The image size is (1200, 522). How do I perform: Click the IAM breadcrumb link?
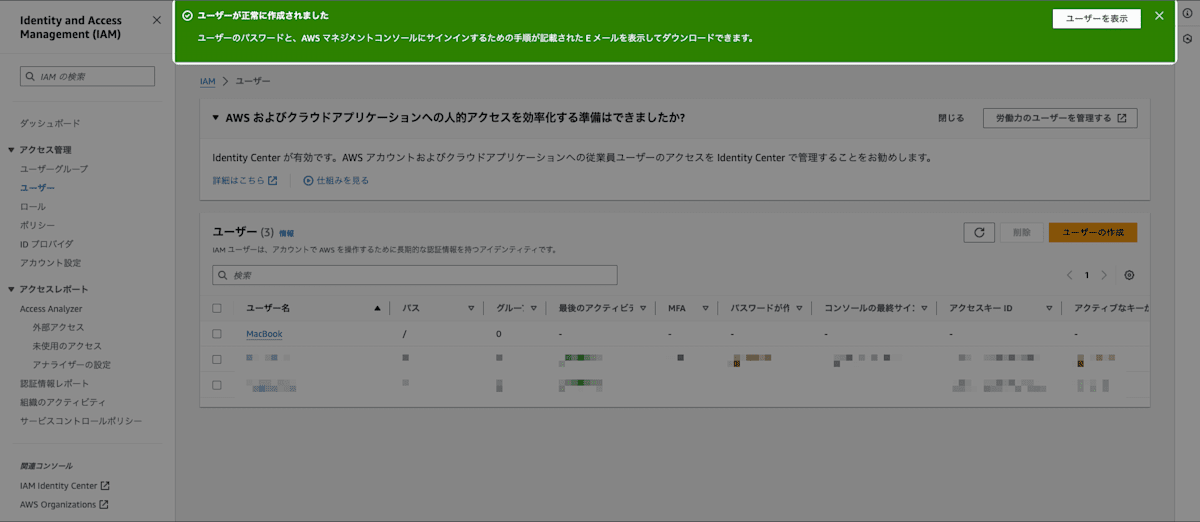point(207,81)
